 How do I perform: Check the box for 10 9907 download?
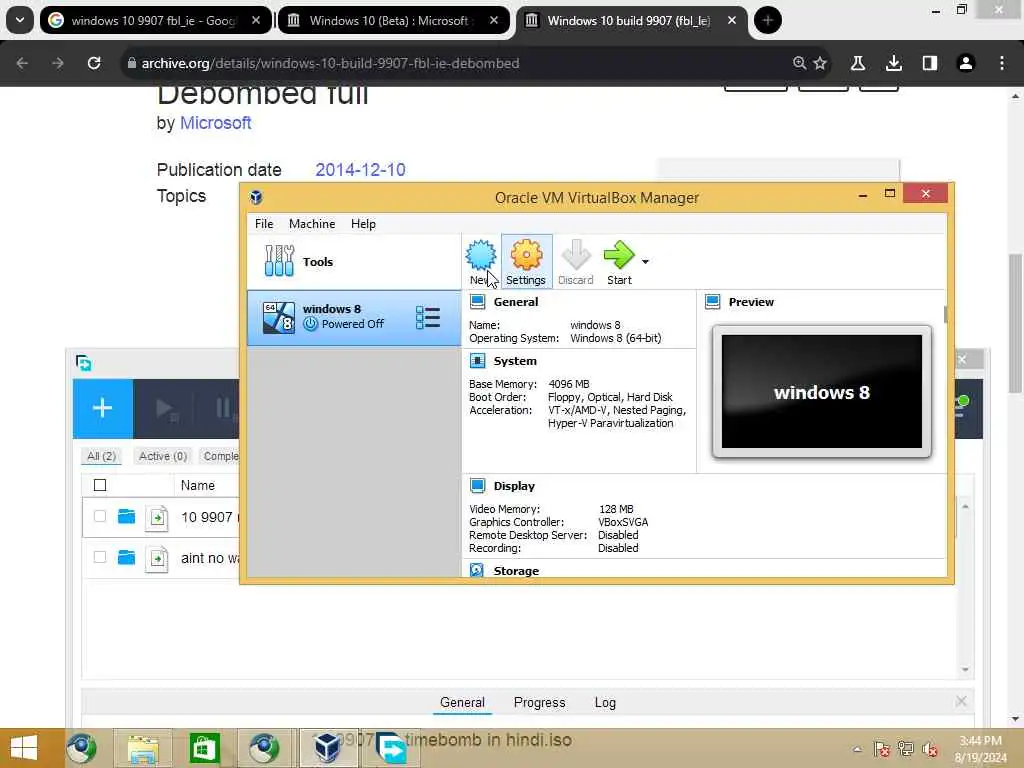(100, 517)
